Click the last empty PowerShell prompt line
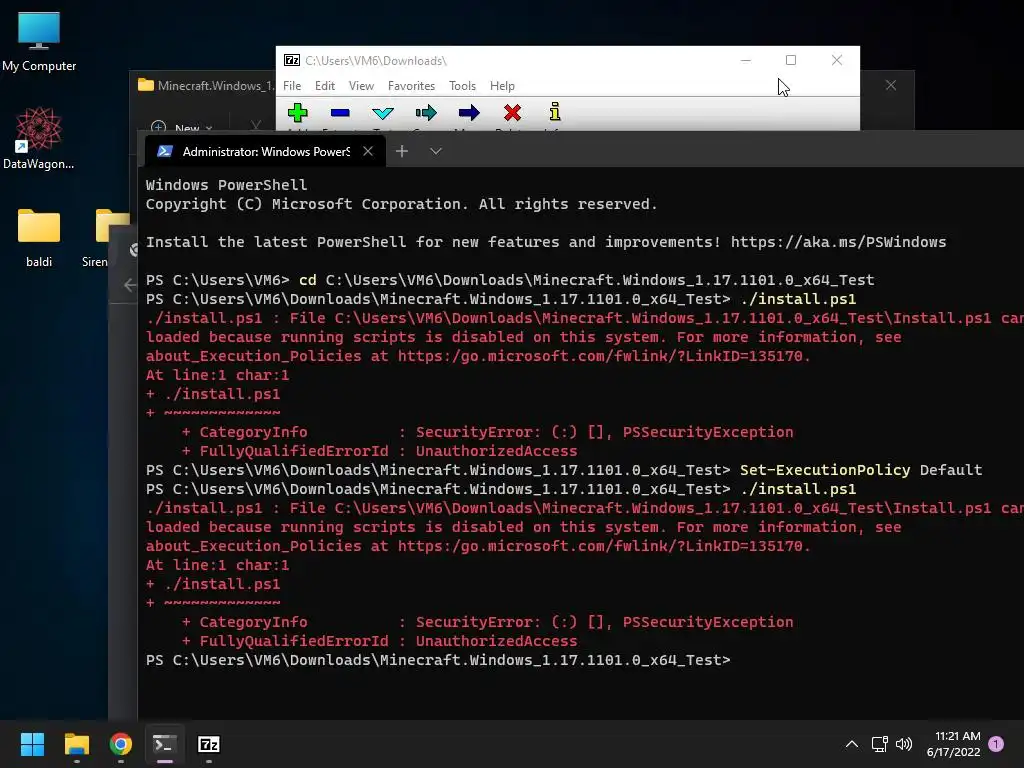Screen dimensions: 1024x768 pos(438,660)
